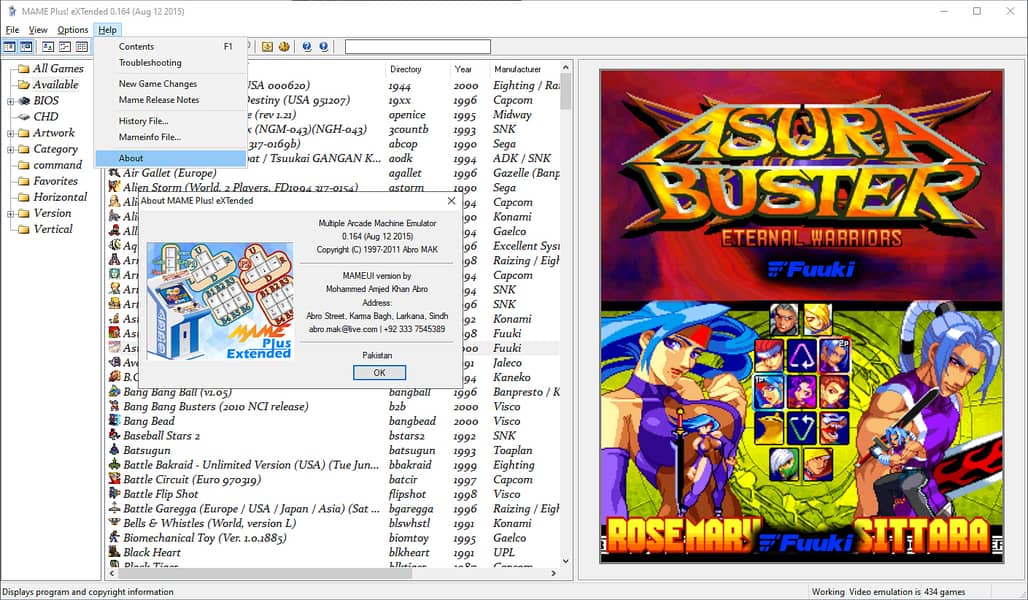Click the Batsugun game icon

coord(115,450)
